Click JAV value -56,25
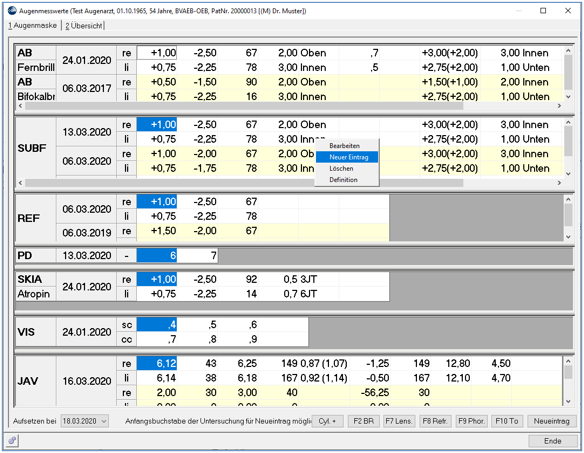The image size is (584, 453). (x=370, y=392)
